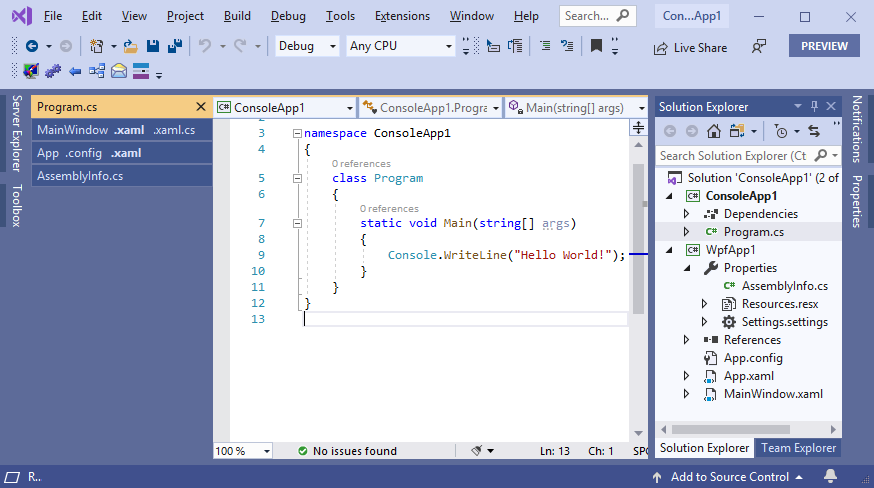Click the editor's vertical scrollbar
The width and height of the screenshot is (874, 488).
tap(639, 240)
